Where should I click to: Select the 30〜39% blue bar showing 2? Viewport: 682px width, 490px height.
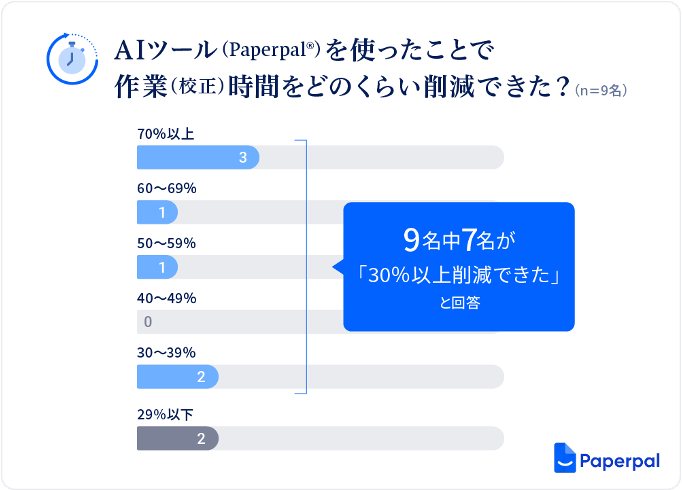[178, 377]
